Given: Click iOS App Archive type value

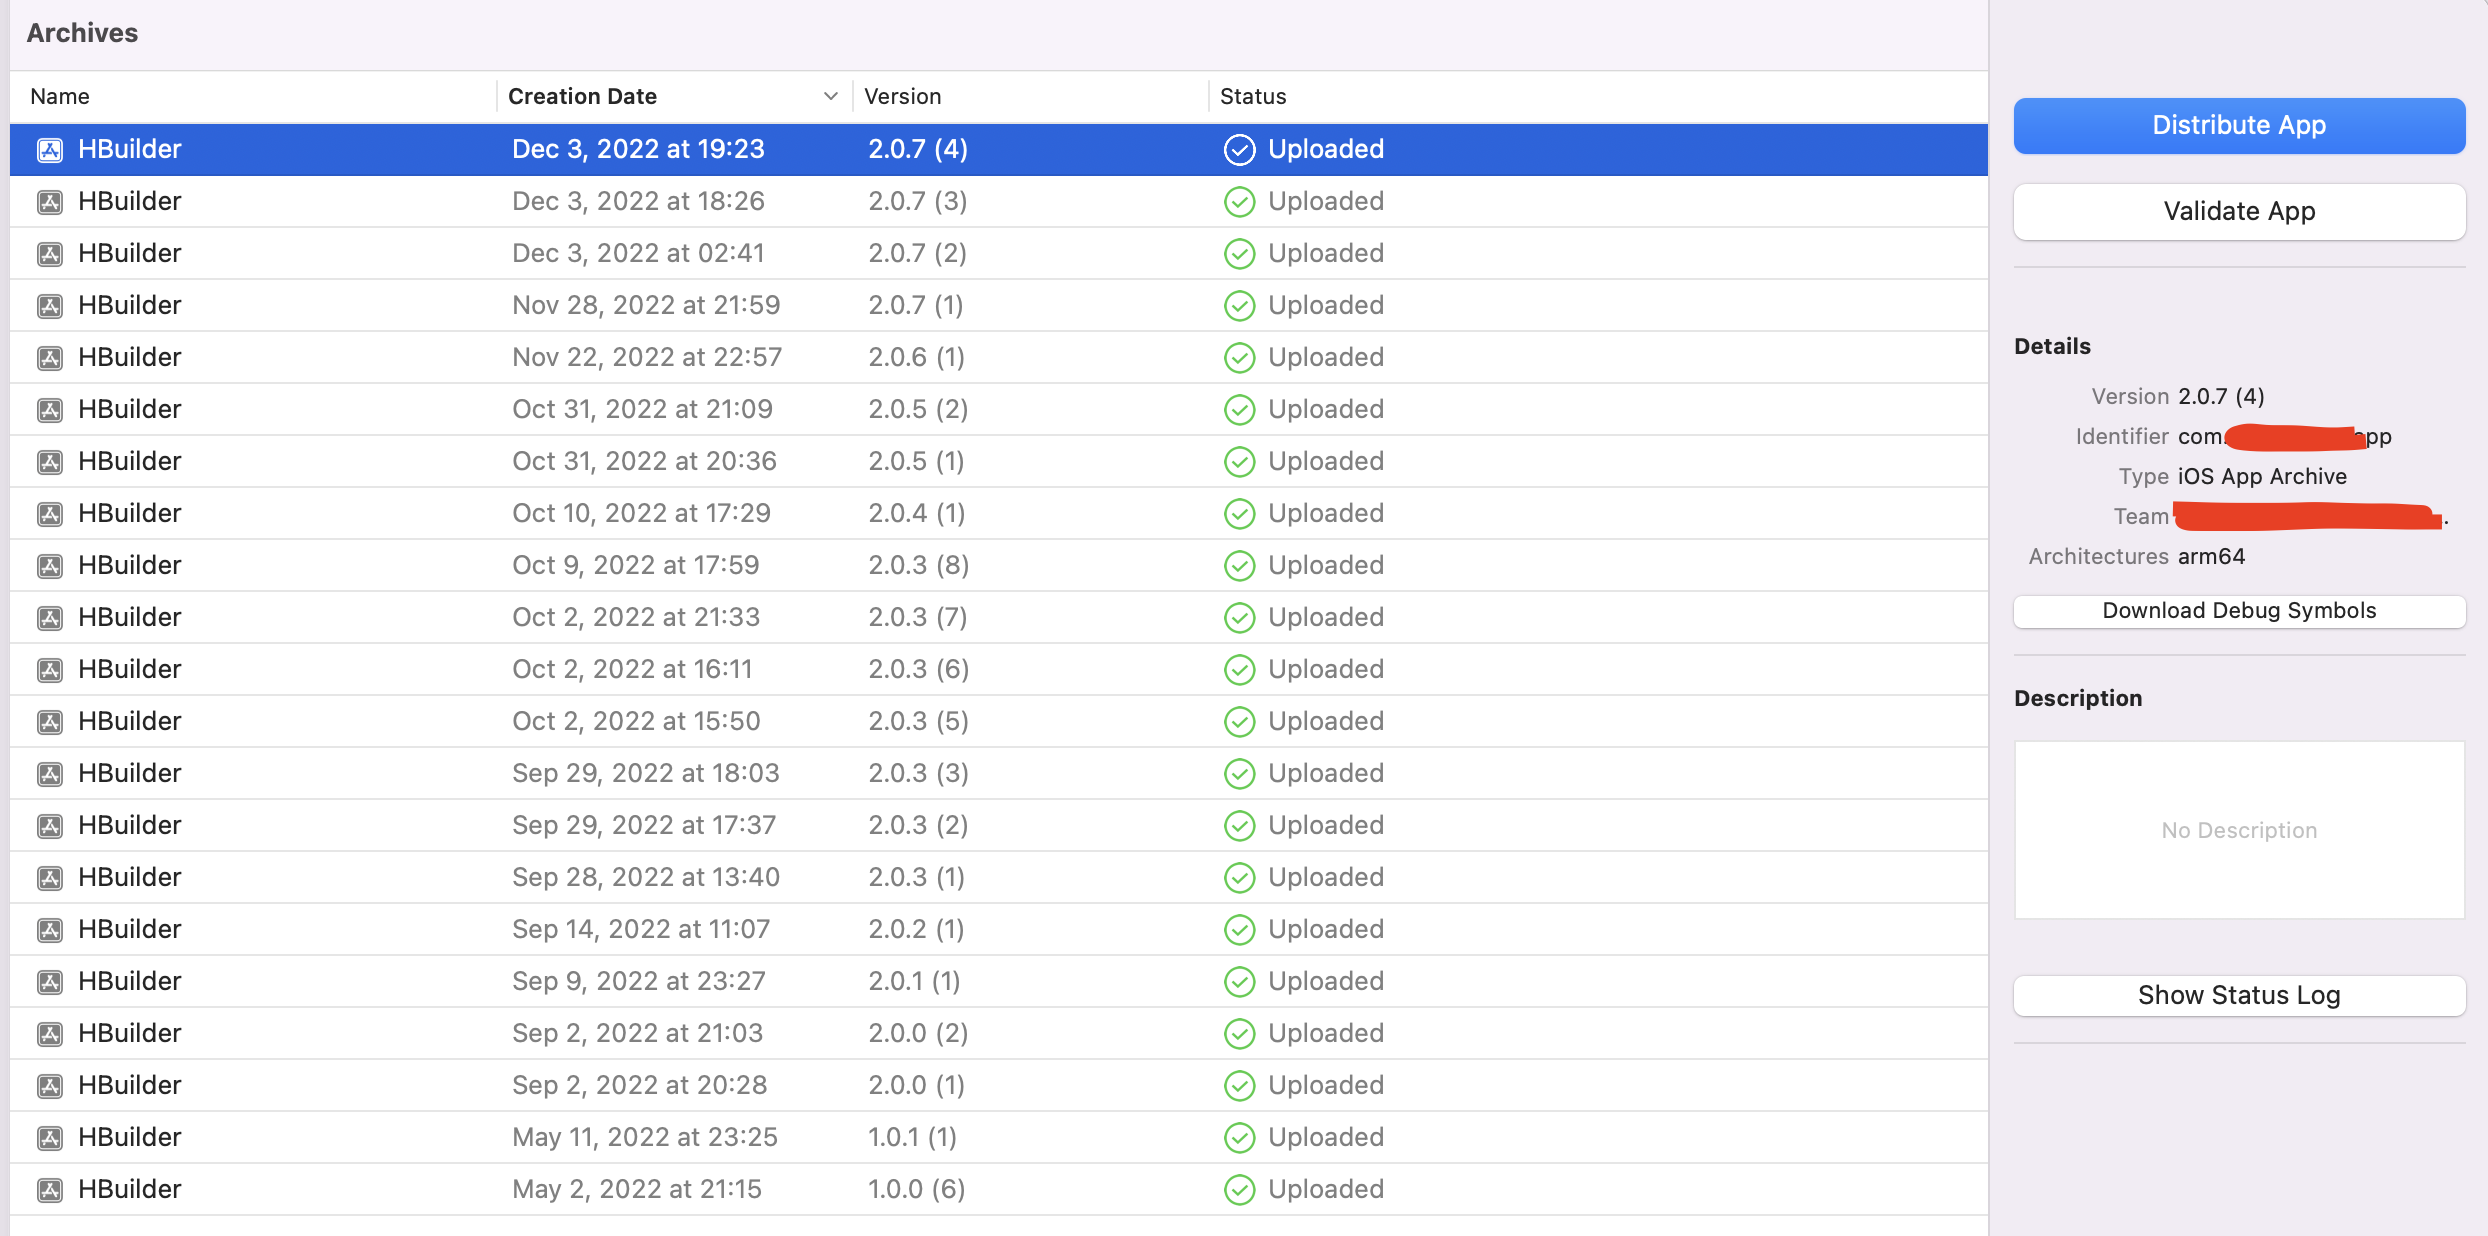Looking at the screenshot, I should pyautogui.click(x=2262, y=476).
